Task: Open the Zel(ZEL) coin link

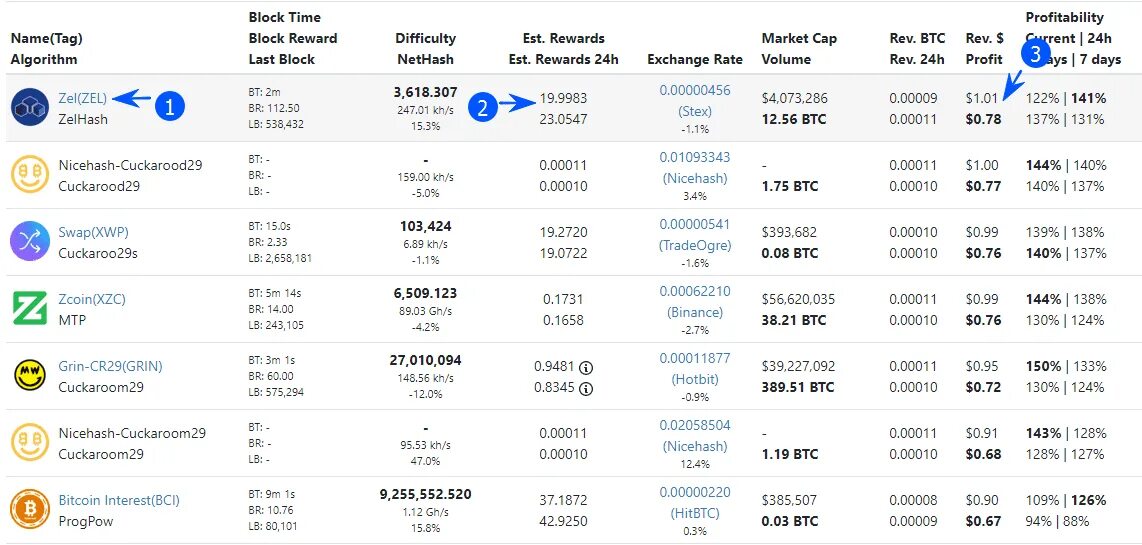Action: tap(83, 98)
